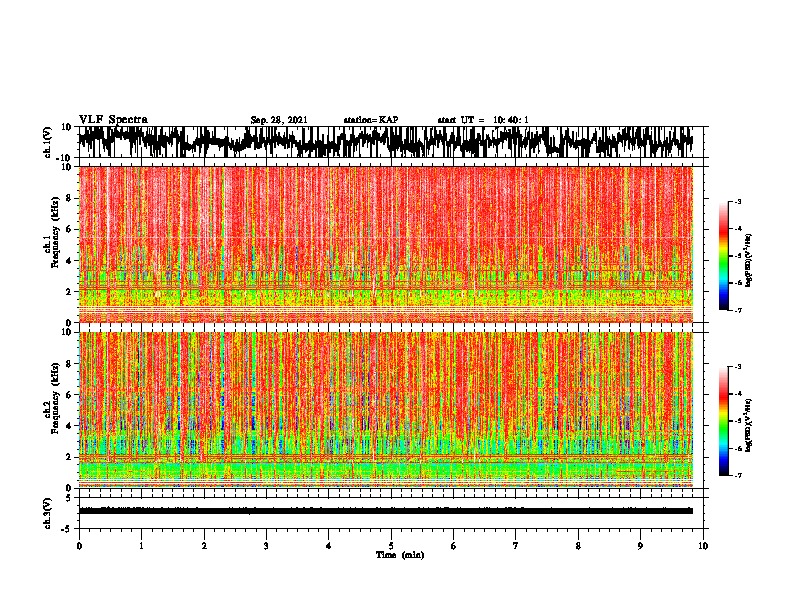
Task: Click the "4" kHz tick of ch.2 spectrogram
Action: pyautogui.click(x=69, y=426)
